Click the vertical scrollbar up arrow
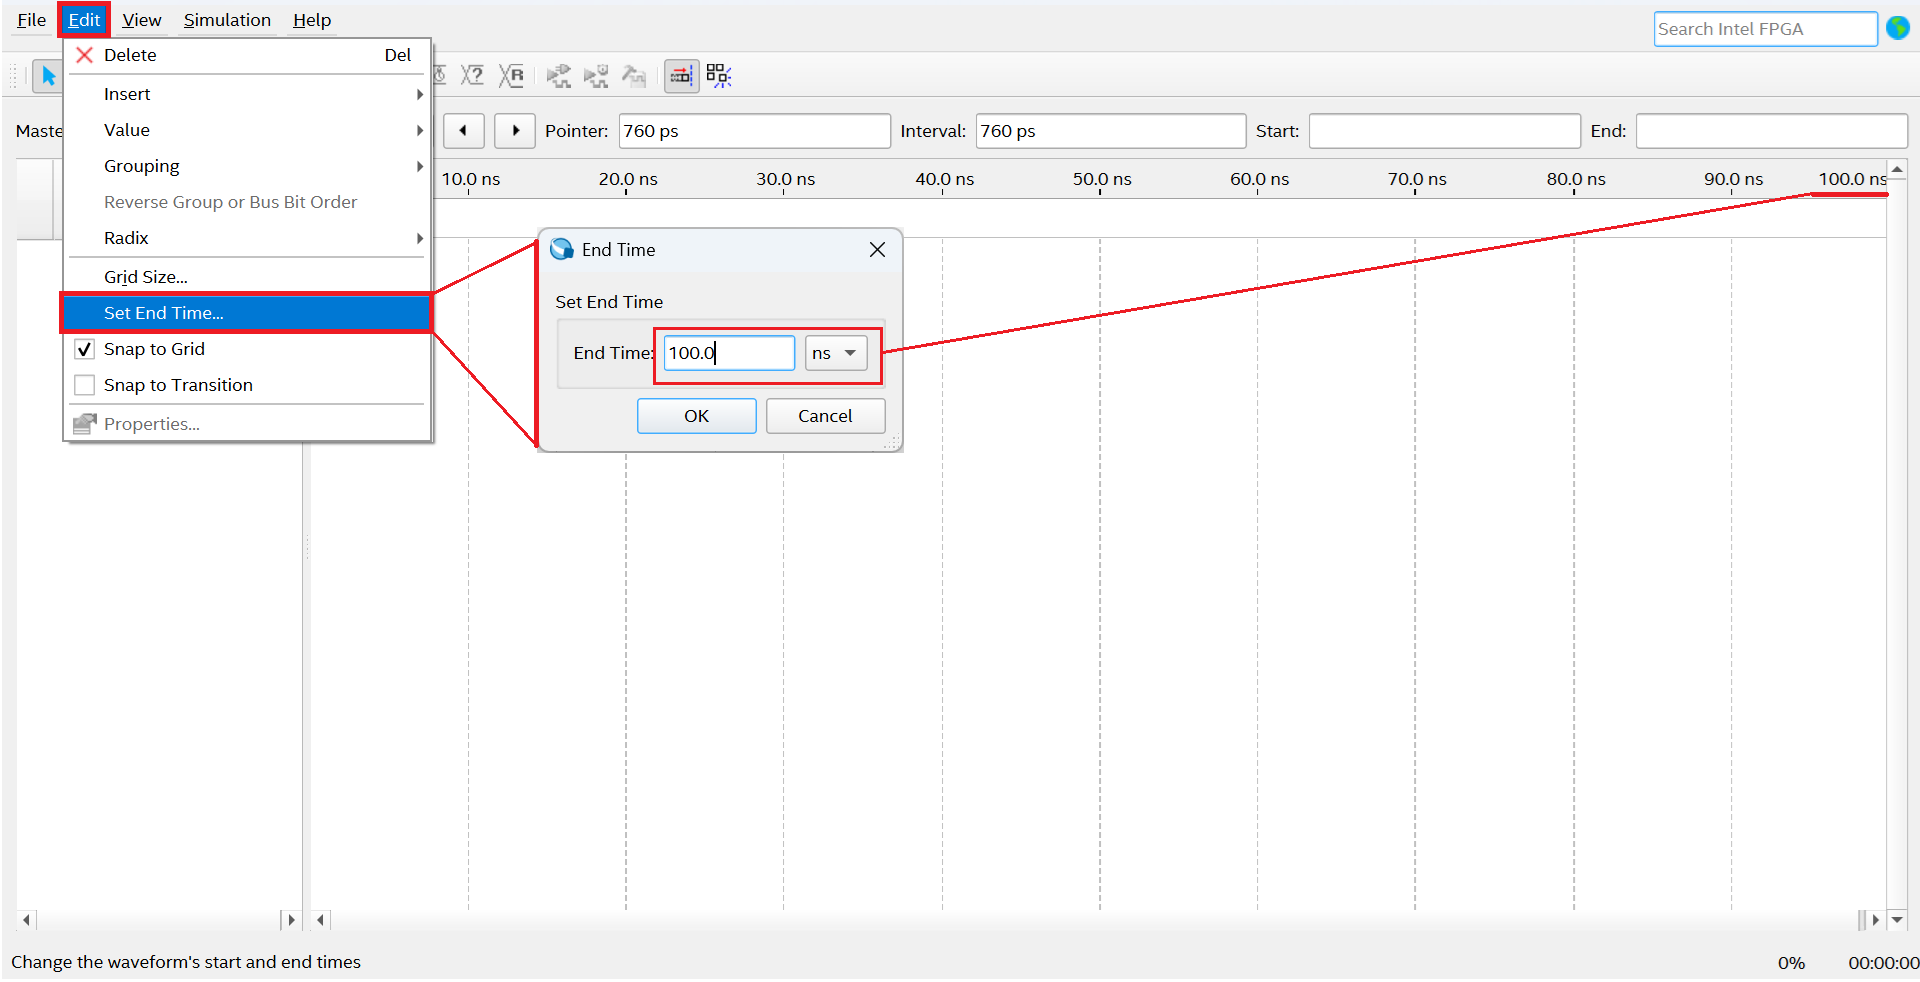The width and height of the screenshot is (1920, 982). (1897, 170)
